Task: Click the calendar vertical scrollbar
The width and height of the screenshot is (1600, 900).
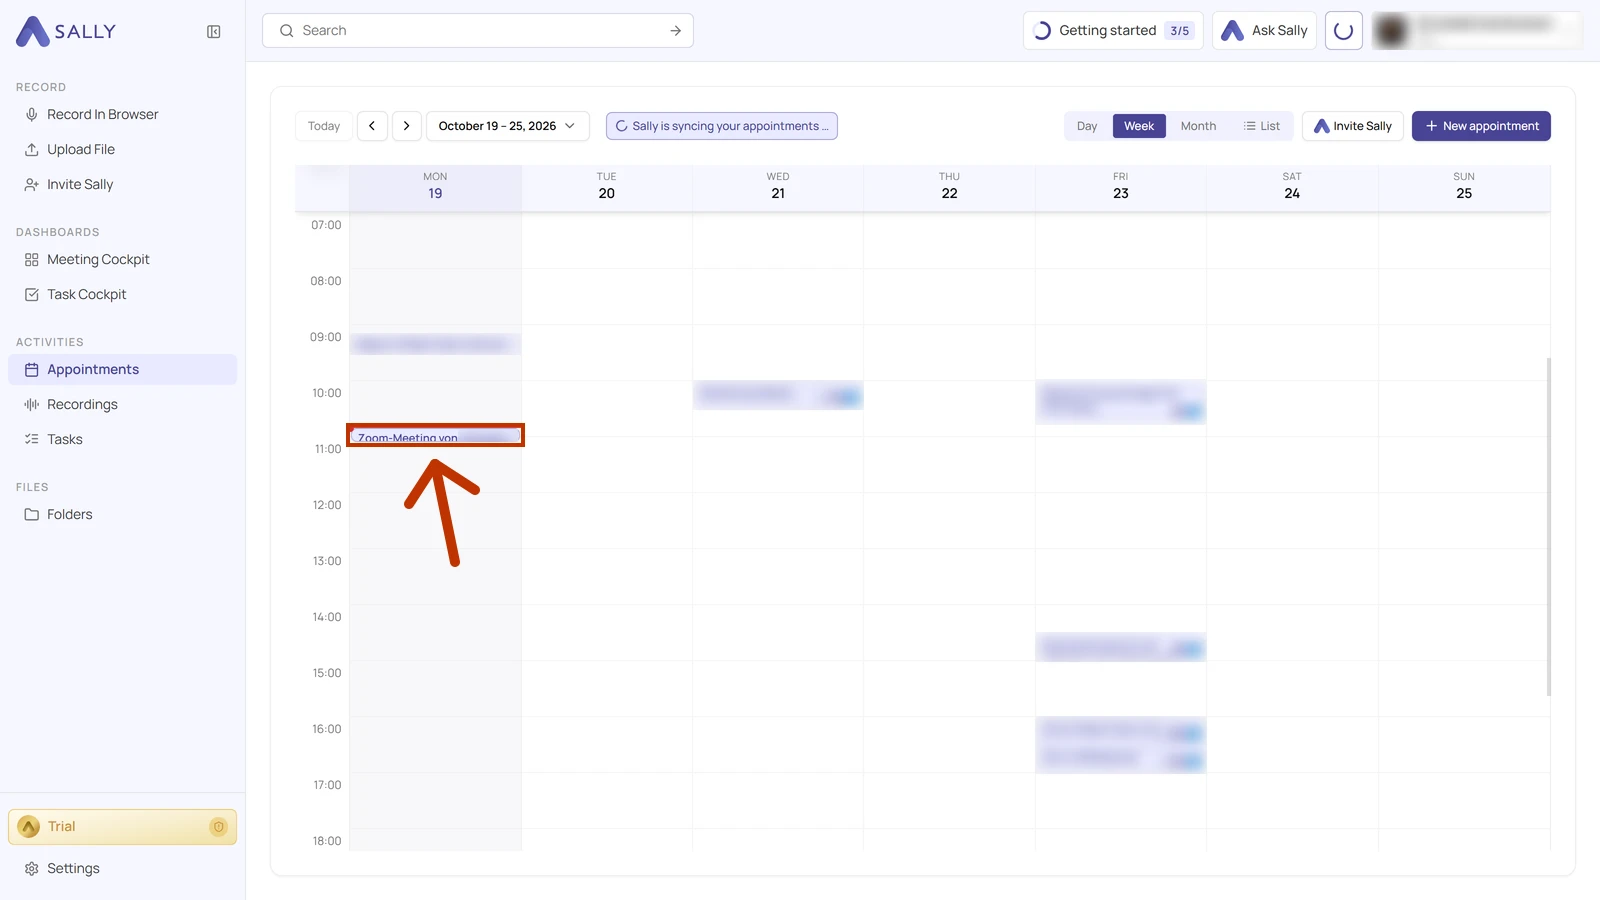Action: (x=1549, y=527)
